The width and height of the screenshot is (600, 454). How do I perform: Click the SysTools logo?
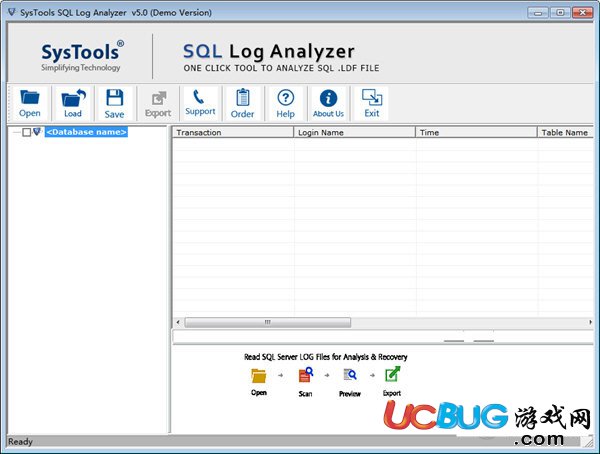click(x=82, y=56)
